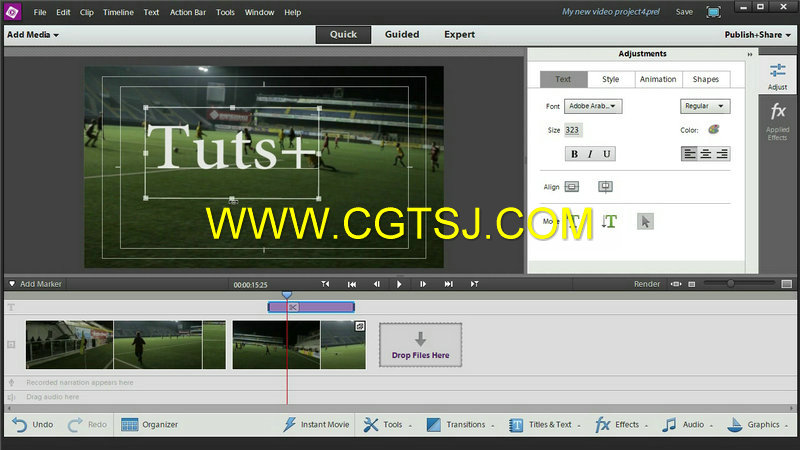Click the purple title clip on timeline

pyautogui.click(x=311, y=307)
